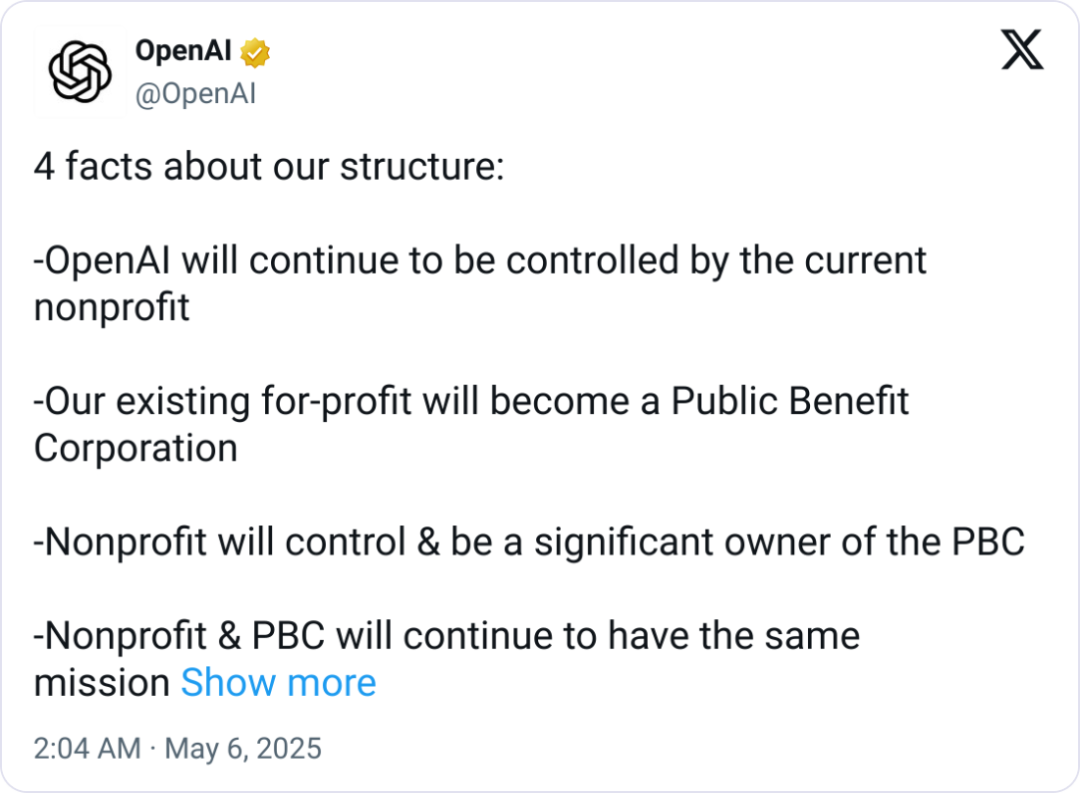Open X via the logo in the corner
The width and height of the screenshot is (1080, 793).
click(x=1022, y=47)
